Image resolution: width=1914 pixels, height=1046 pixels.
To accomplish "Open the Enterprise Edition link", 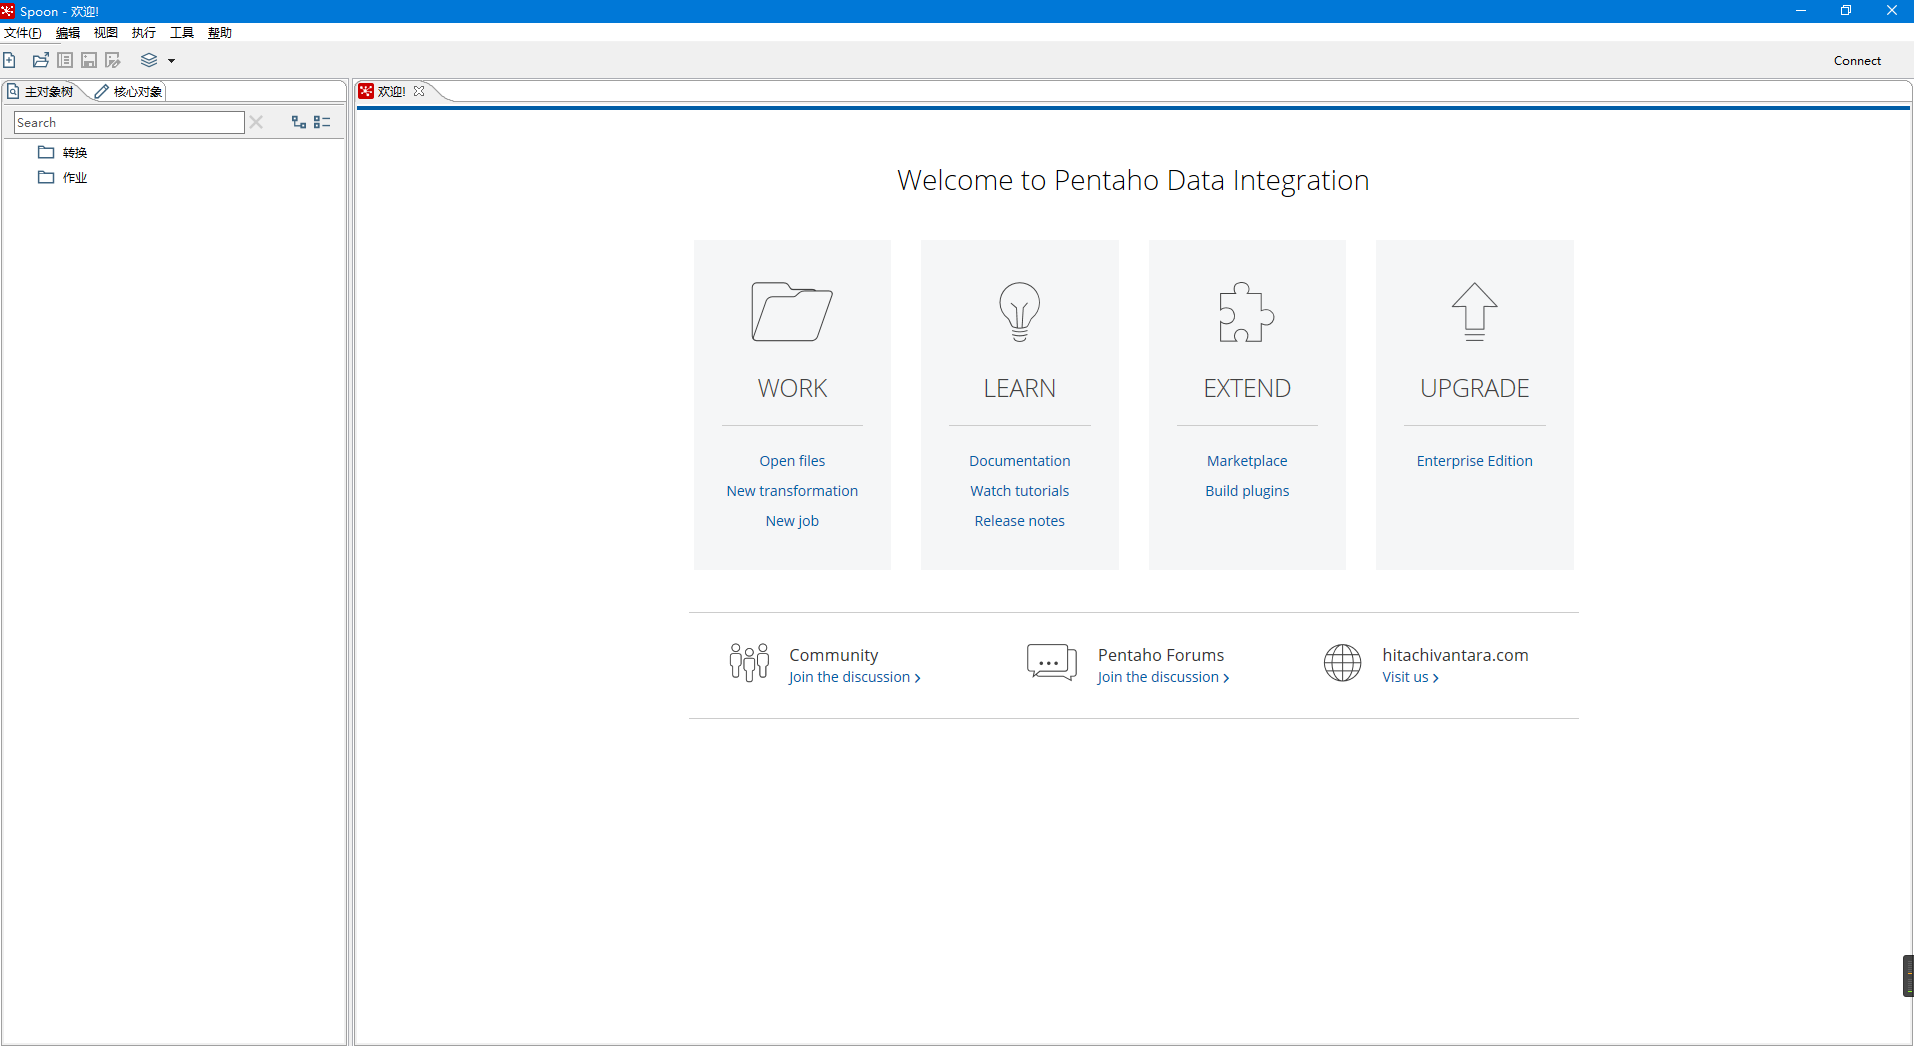I will click(x=1475, y=461).
